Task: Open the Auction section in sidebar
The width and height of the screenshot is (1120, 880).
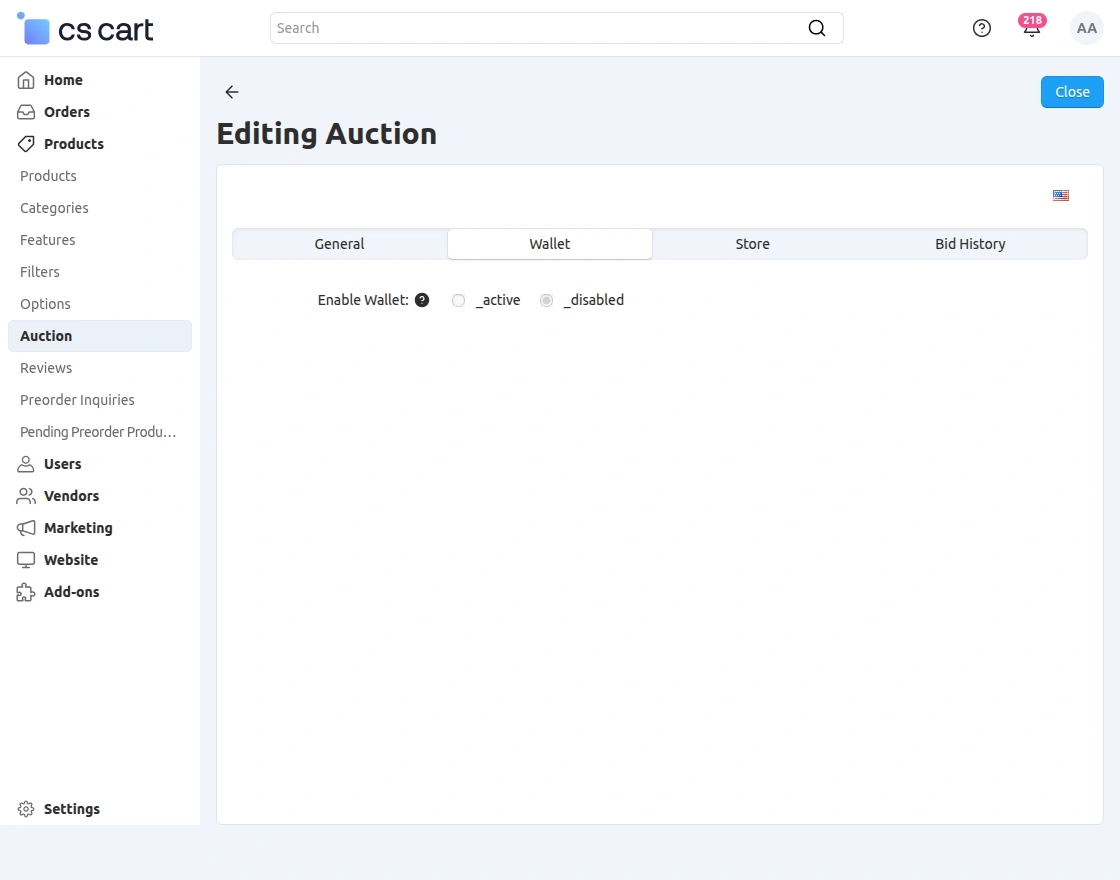Action: click(x=45, y=336)
